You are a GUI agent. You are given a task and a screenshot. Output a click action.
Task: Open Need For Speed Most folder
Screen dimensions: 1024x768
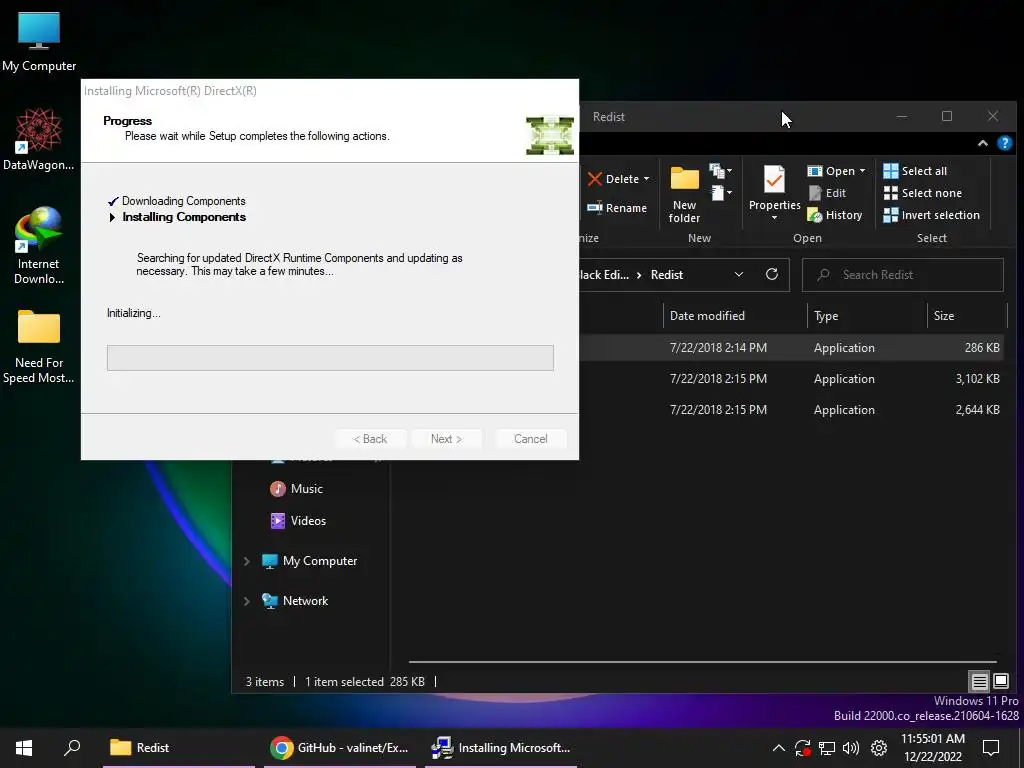pos(39,346)
